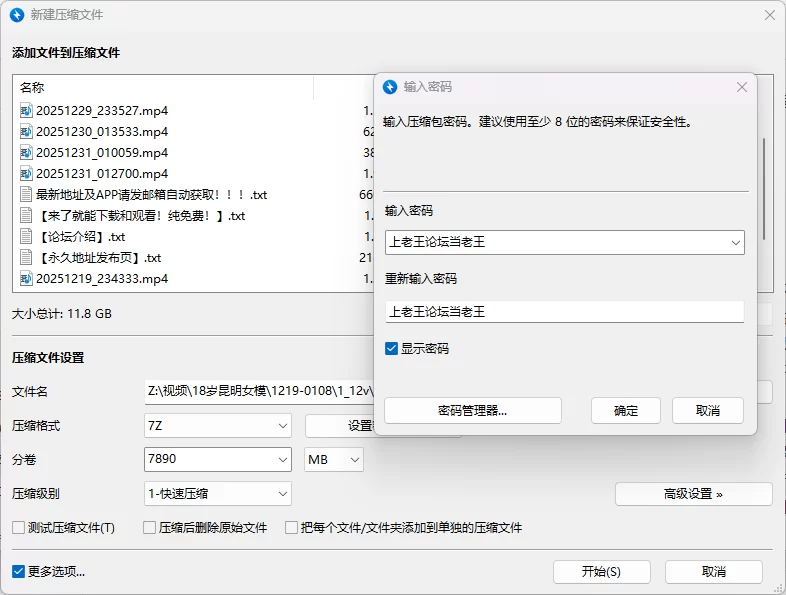Confirm password with 确定 button
The image size is (786, 595).
pyautogui.click(x=626, y=411)
